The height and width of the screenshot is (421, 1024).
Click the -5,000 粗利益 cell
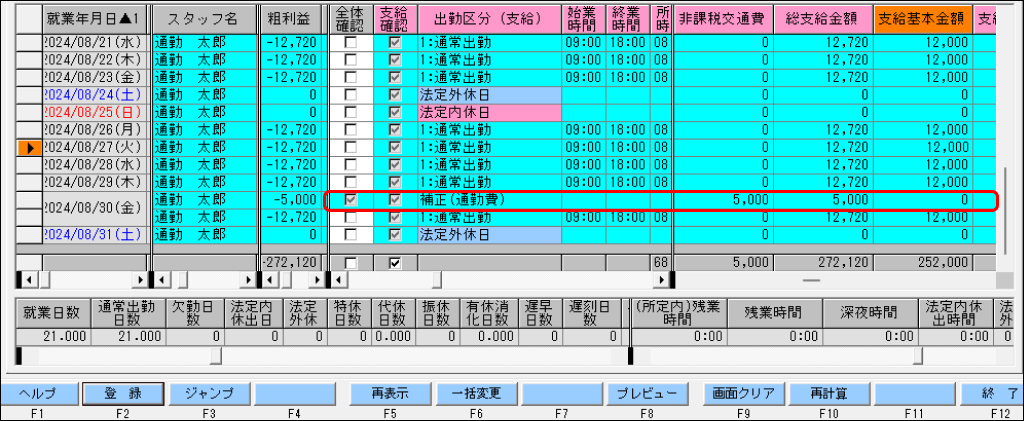click(291, 200)
